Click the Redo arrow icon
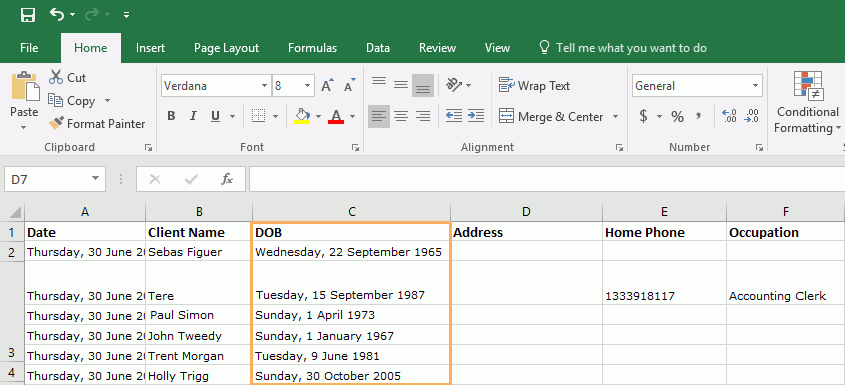Viewport: 845px width, 385px height. [93, 14]
